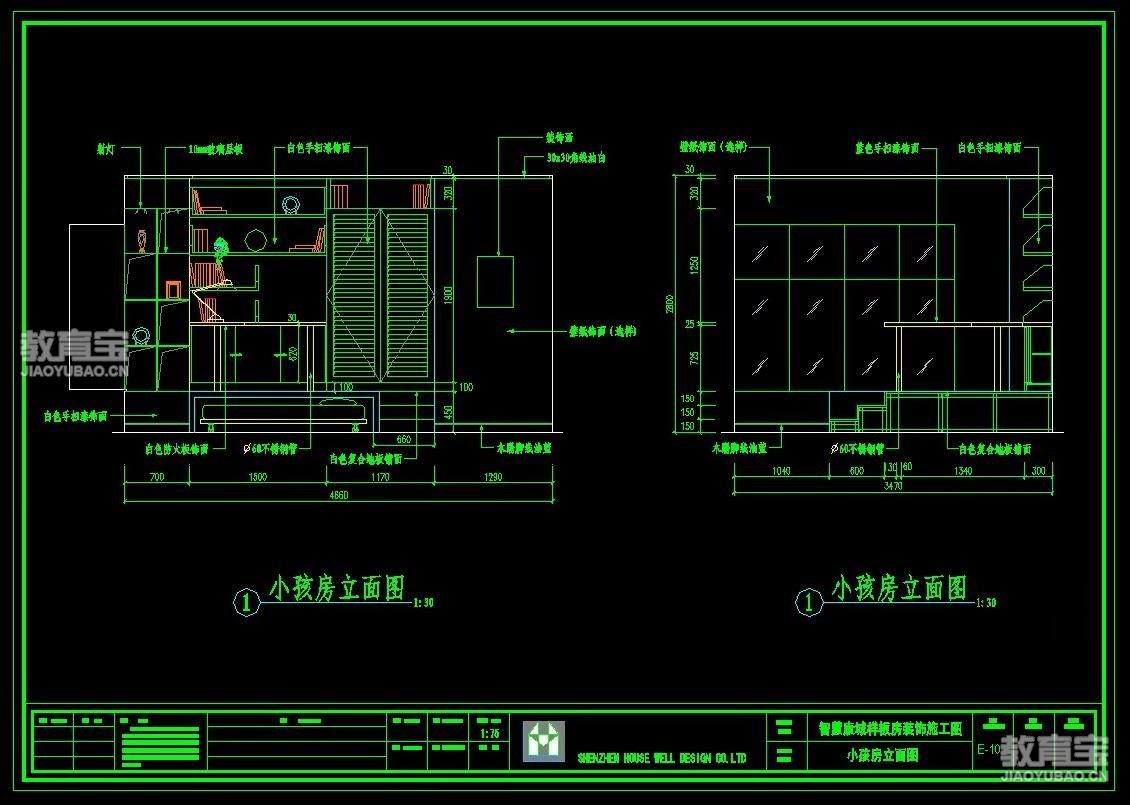Click the House Well company logo

tap(544, 741)
